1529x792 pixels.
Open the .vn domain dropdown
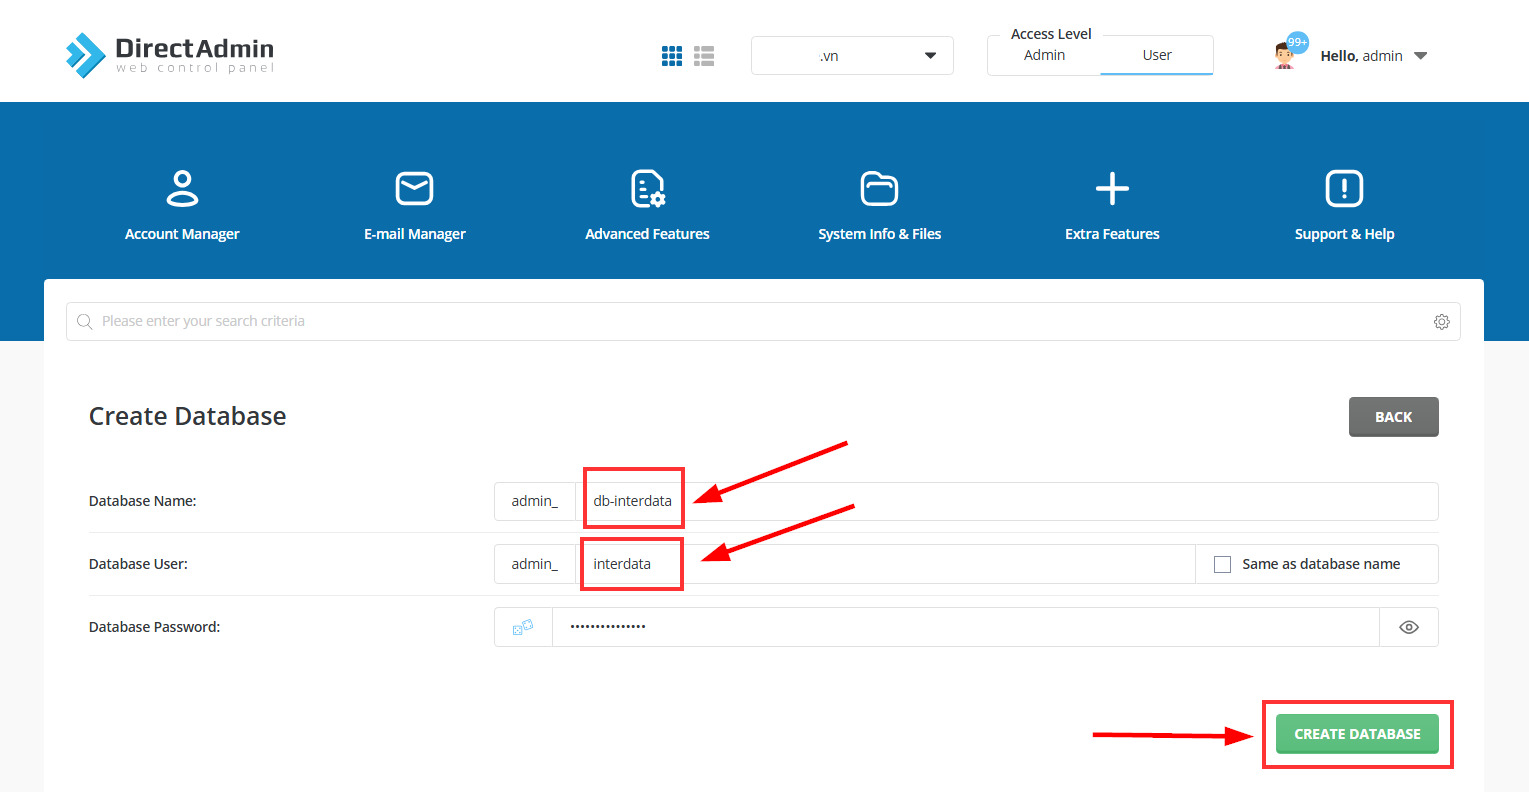(852, 56)
